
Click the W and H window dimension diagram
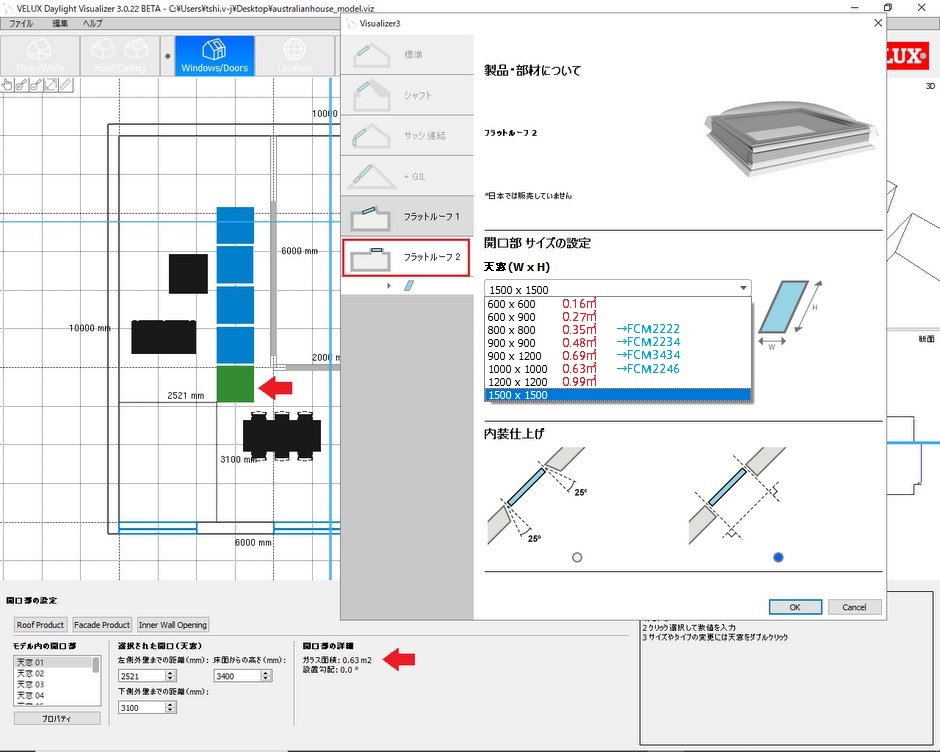790,314
